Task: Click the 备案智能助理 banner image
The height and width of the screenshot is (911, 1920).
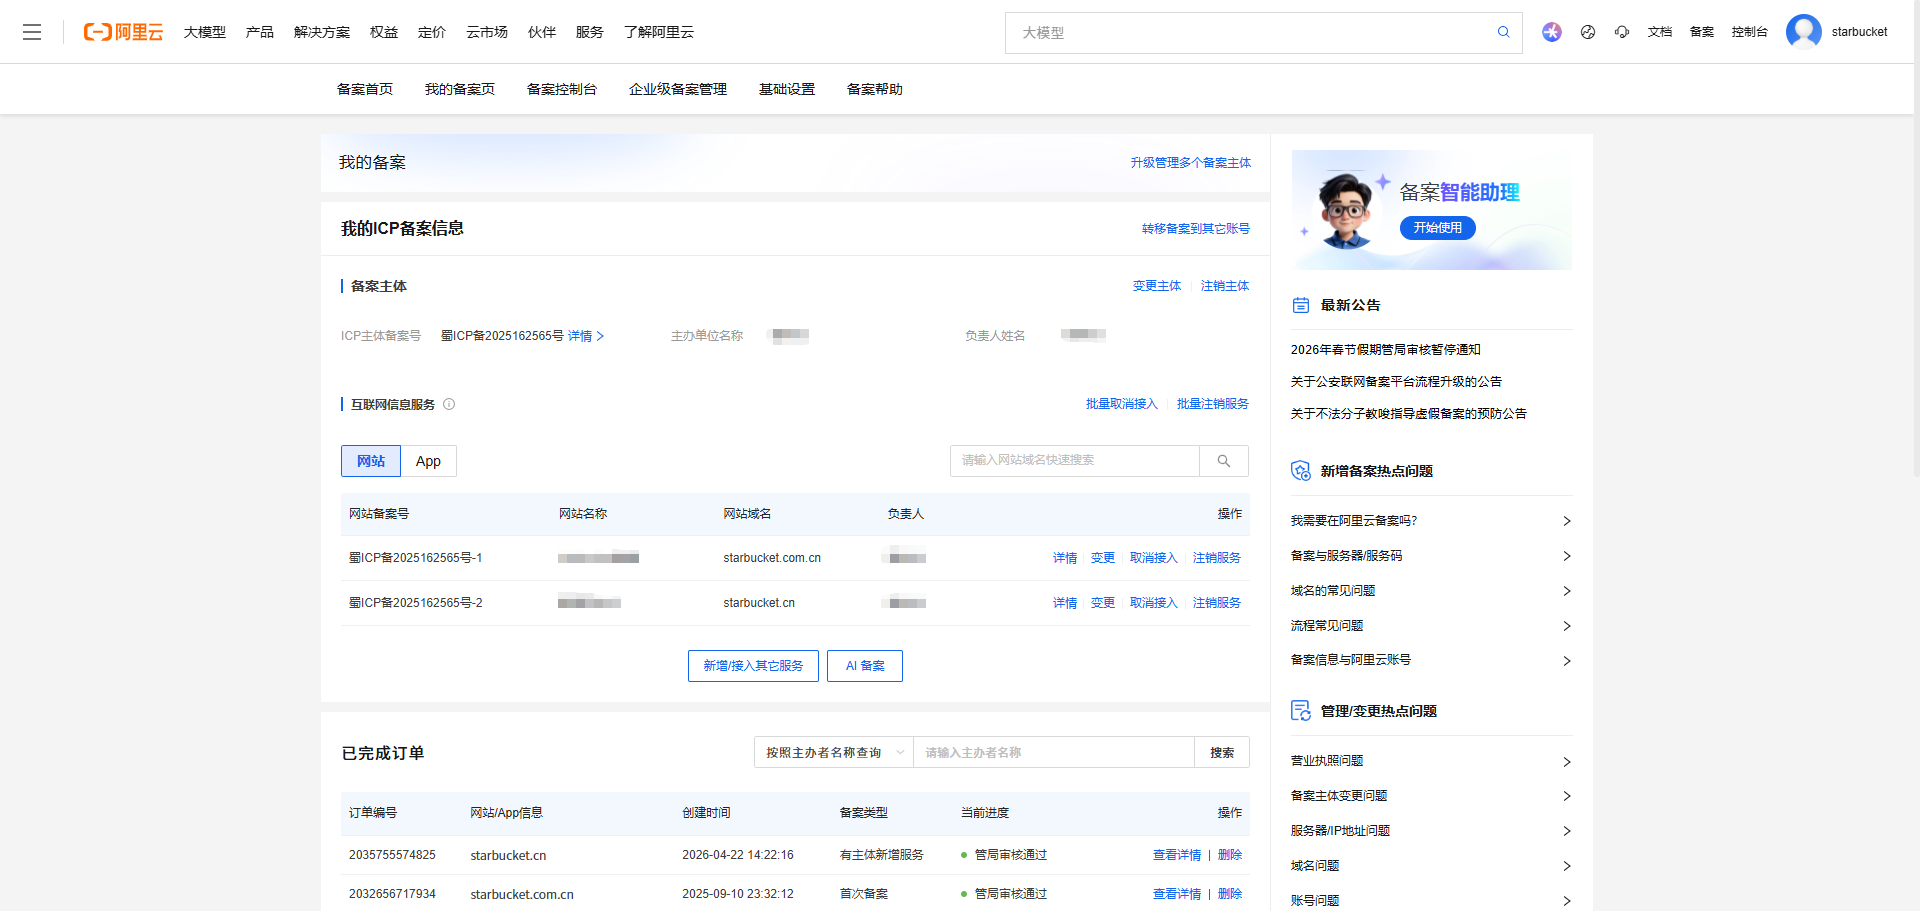Action: 1432,210
